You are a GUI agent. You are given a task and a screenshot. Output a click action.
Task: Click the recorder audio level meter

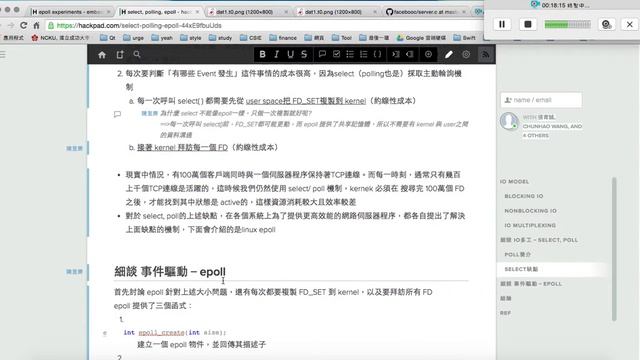tap(567, 24)
